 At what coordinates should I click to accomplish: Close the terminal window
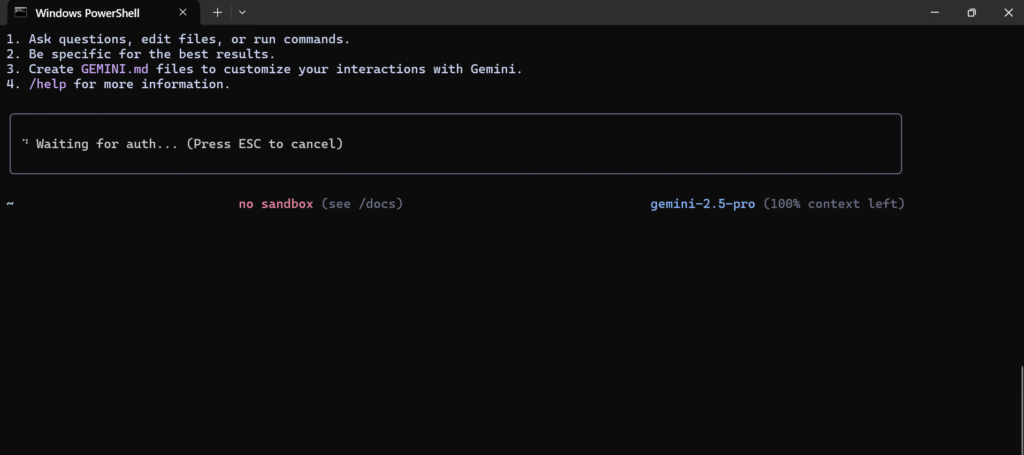(x=1007, y=12)
